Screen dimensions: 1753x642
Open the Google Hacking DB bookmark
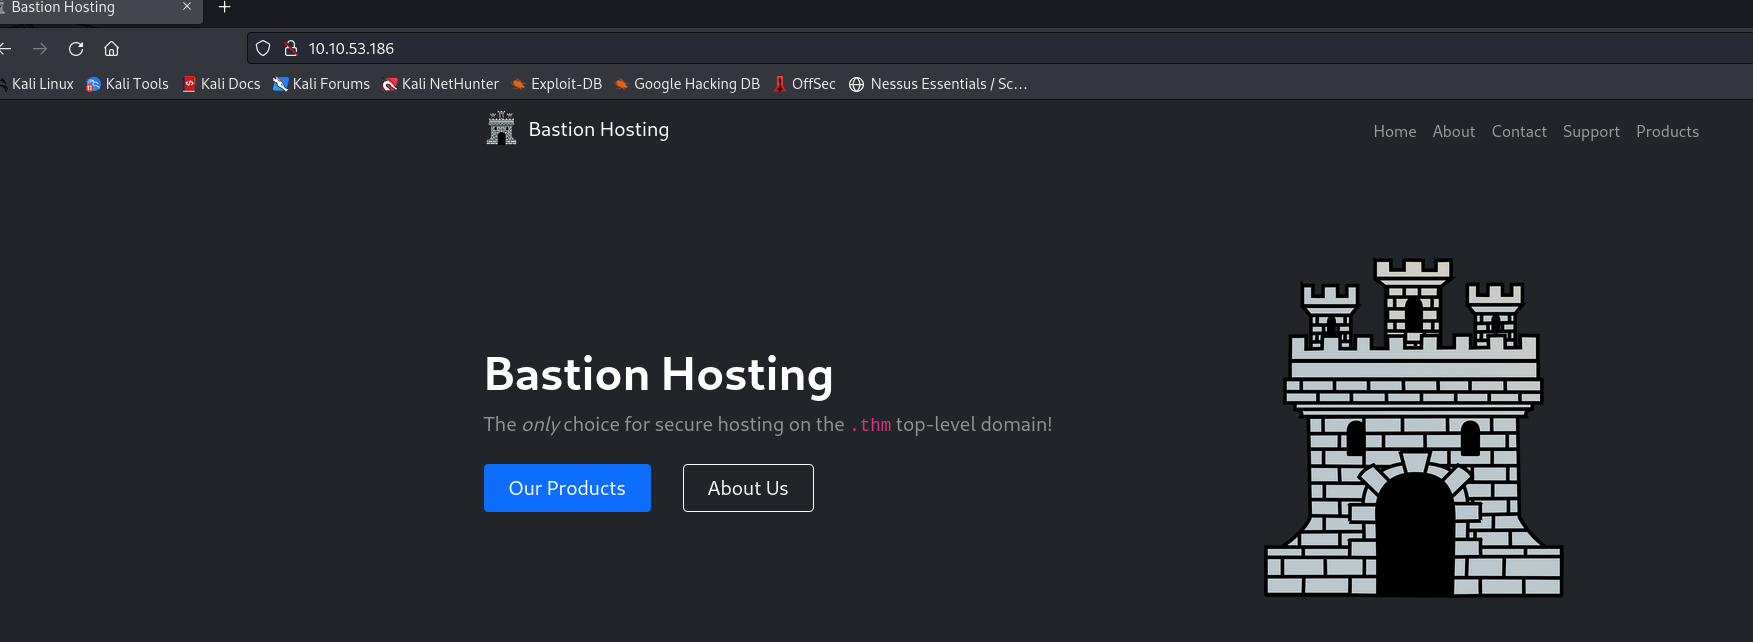coord(687,84)
